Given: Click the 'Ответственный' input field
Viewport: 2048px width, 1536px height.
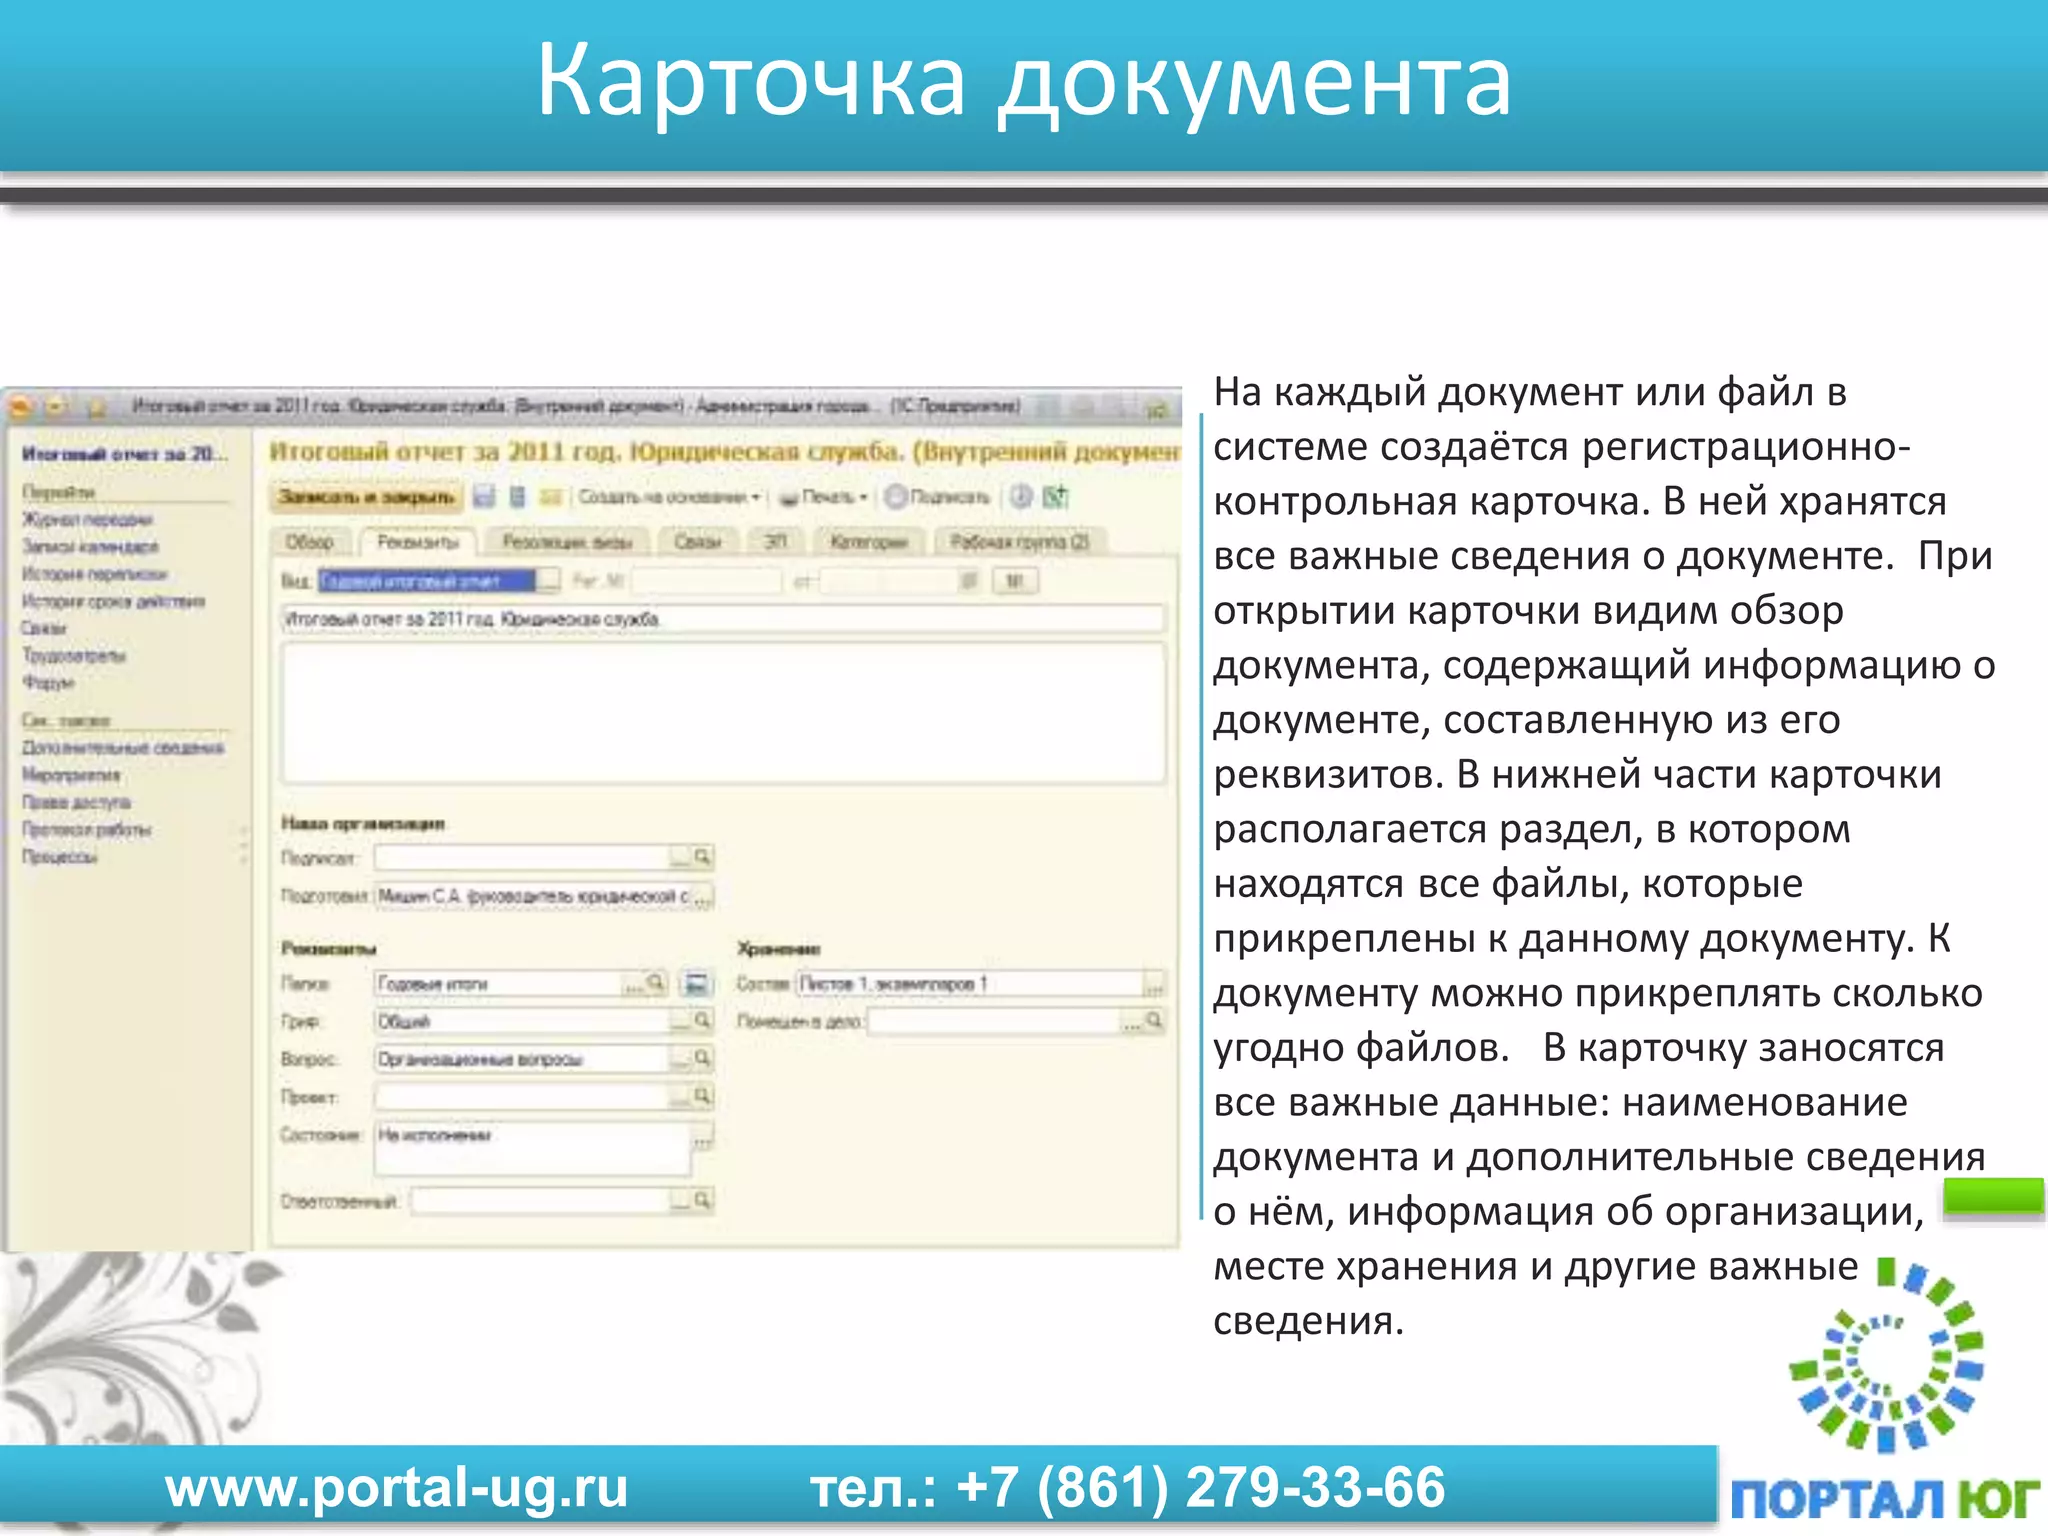Looking at the screenshot, I should [x=540, y=1201].
